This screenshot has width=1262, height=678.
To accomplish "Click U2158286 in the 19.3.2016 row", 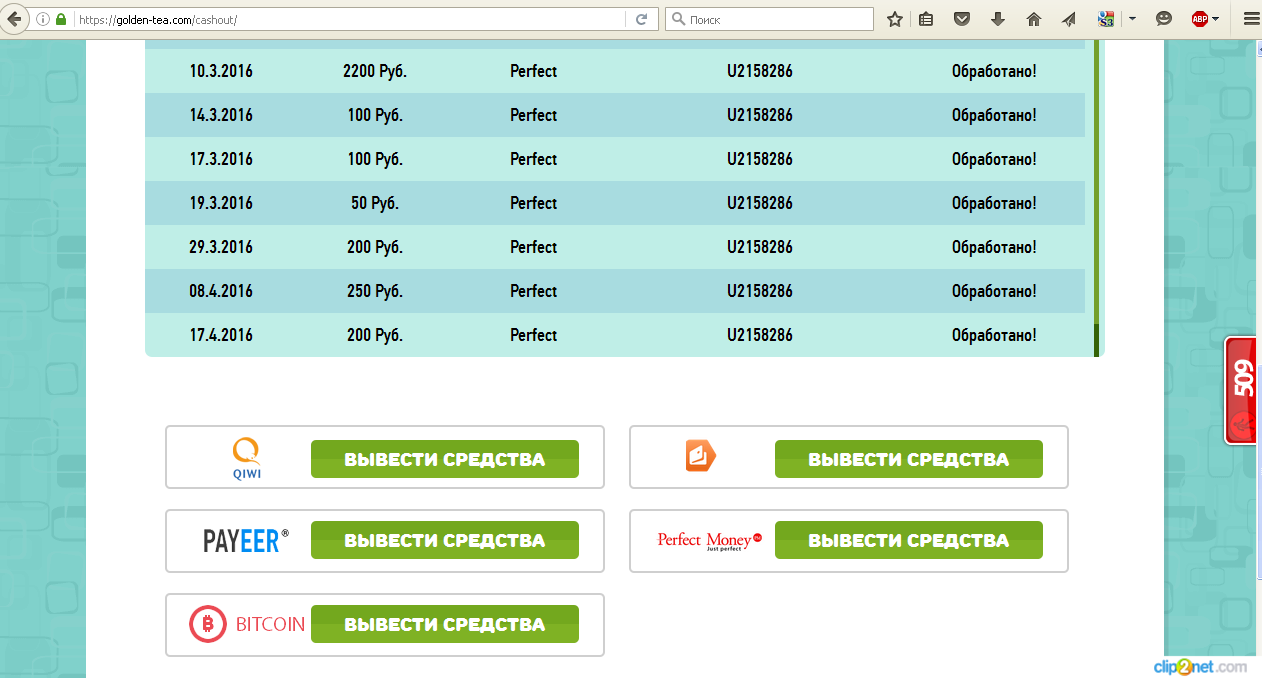I will click(x=760, y=203).
